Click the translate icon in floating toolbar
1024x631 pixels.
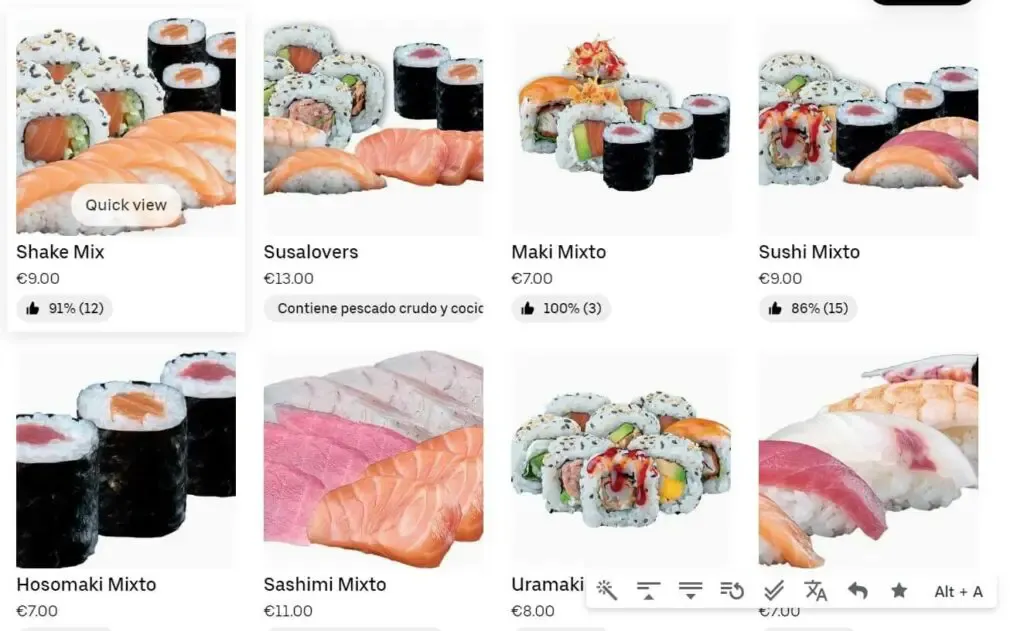816,591
